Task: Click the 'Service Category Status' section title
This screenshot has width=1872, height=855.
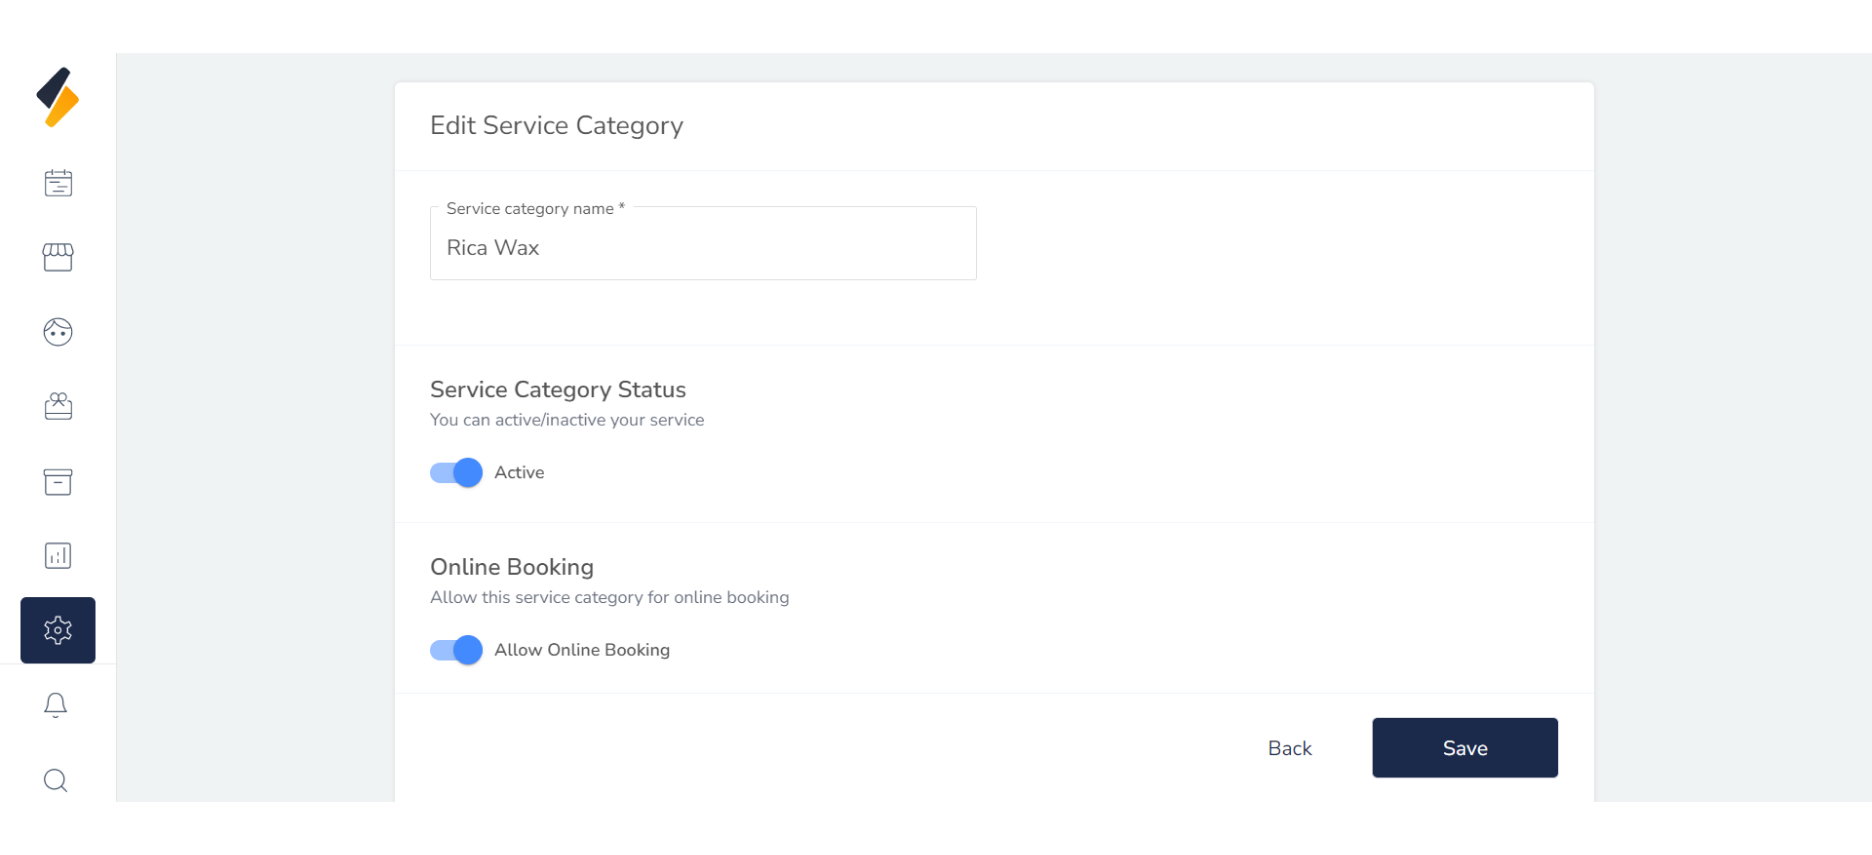Action: (558, 390)
